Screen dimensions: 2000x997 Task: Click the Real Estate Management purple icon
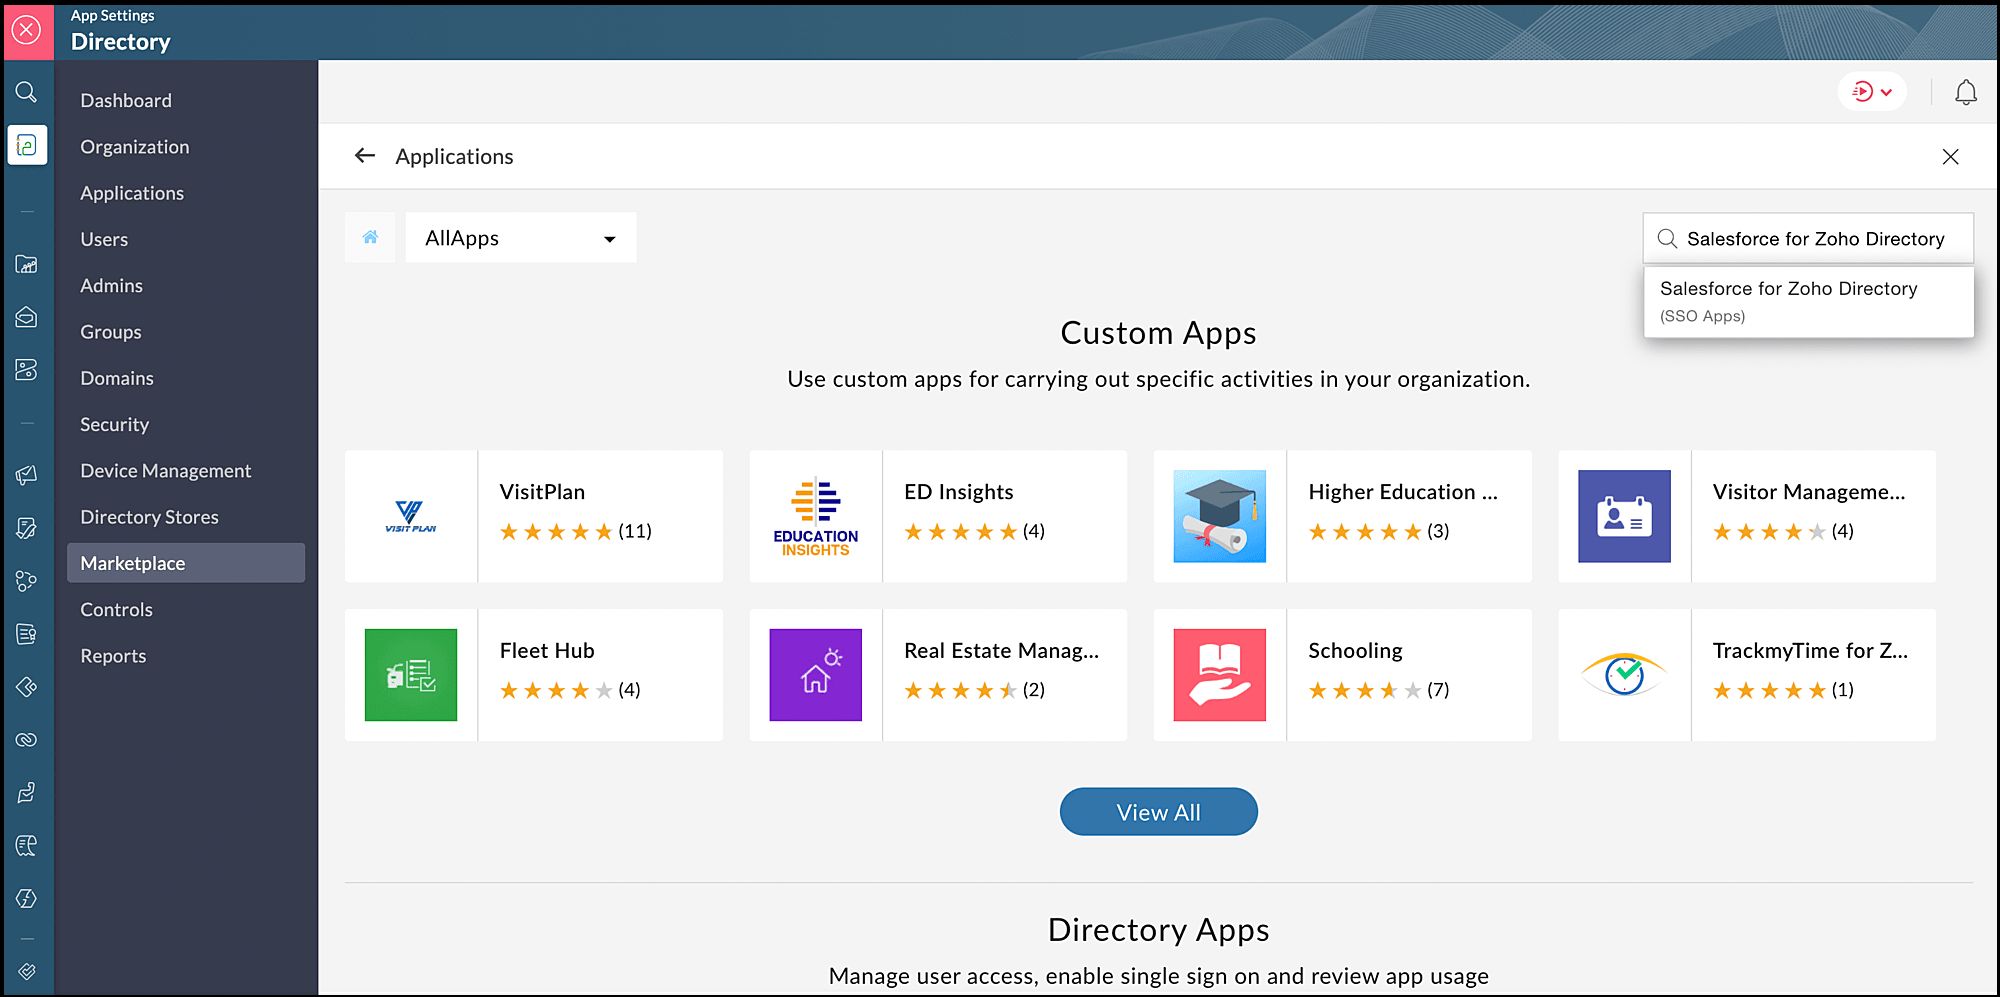tap(815, 675)
